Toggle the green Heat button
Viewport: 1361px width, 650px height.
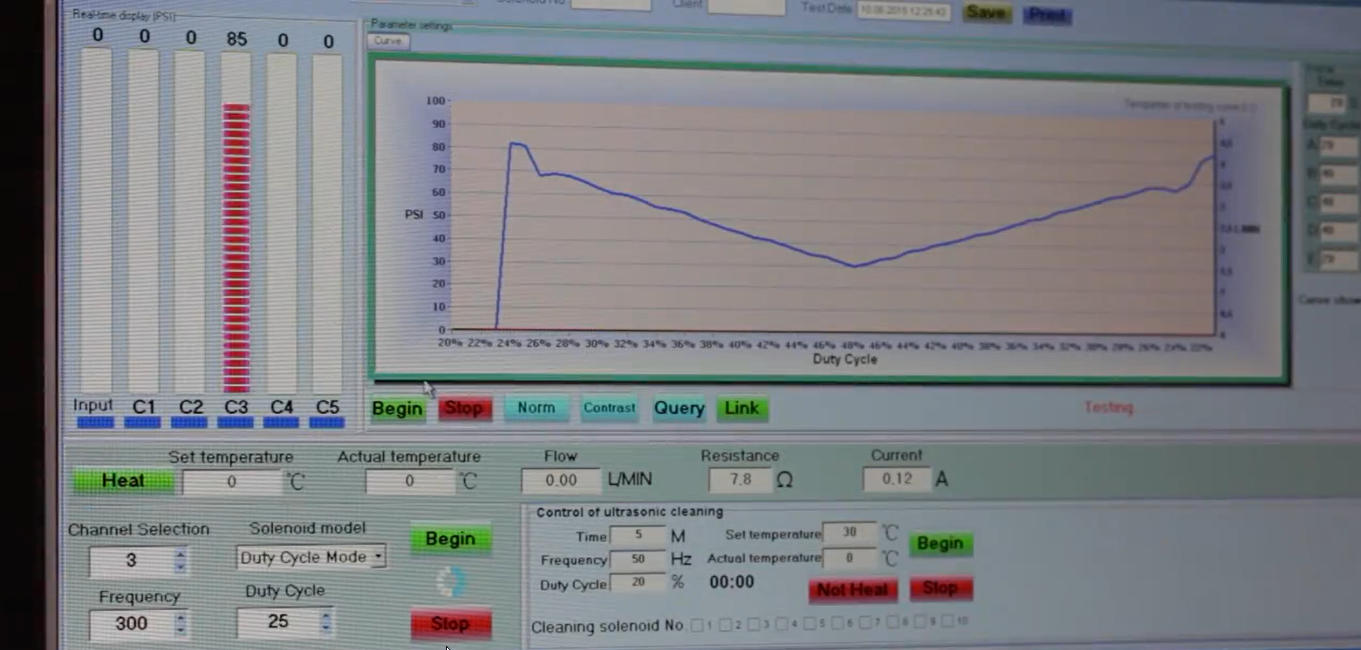pyautogui.click(x=123, y=480)
